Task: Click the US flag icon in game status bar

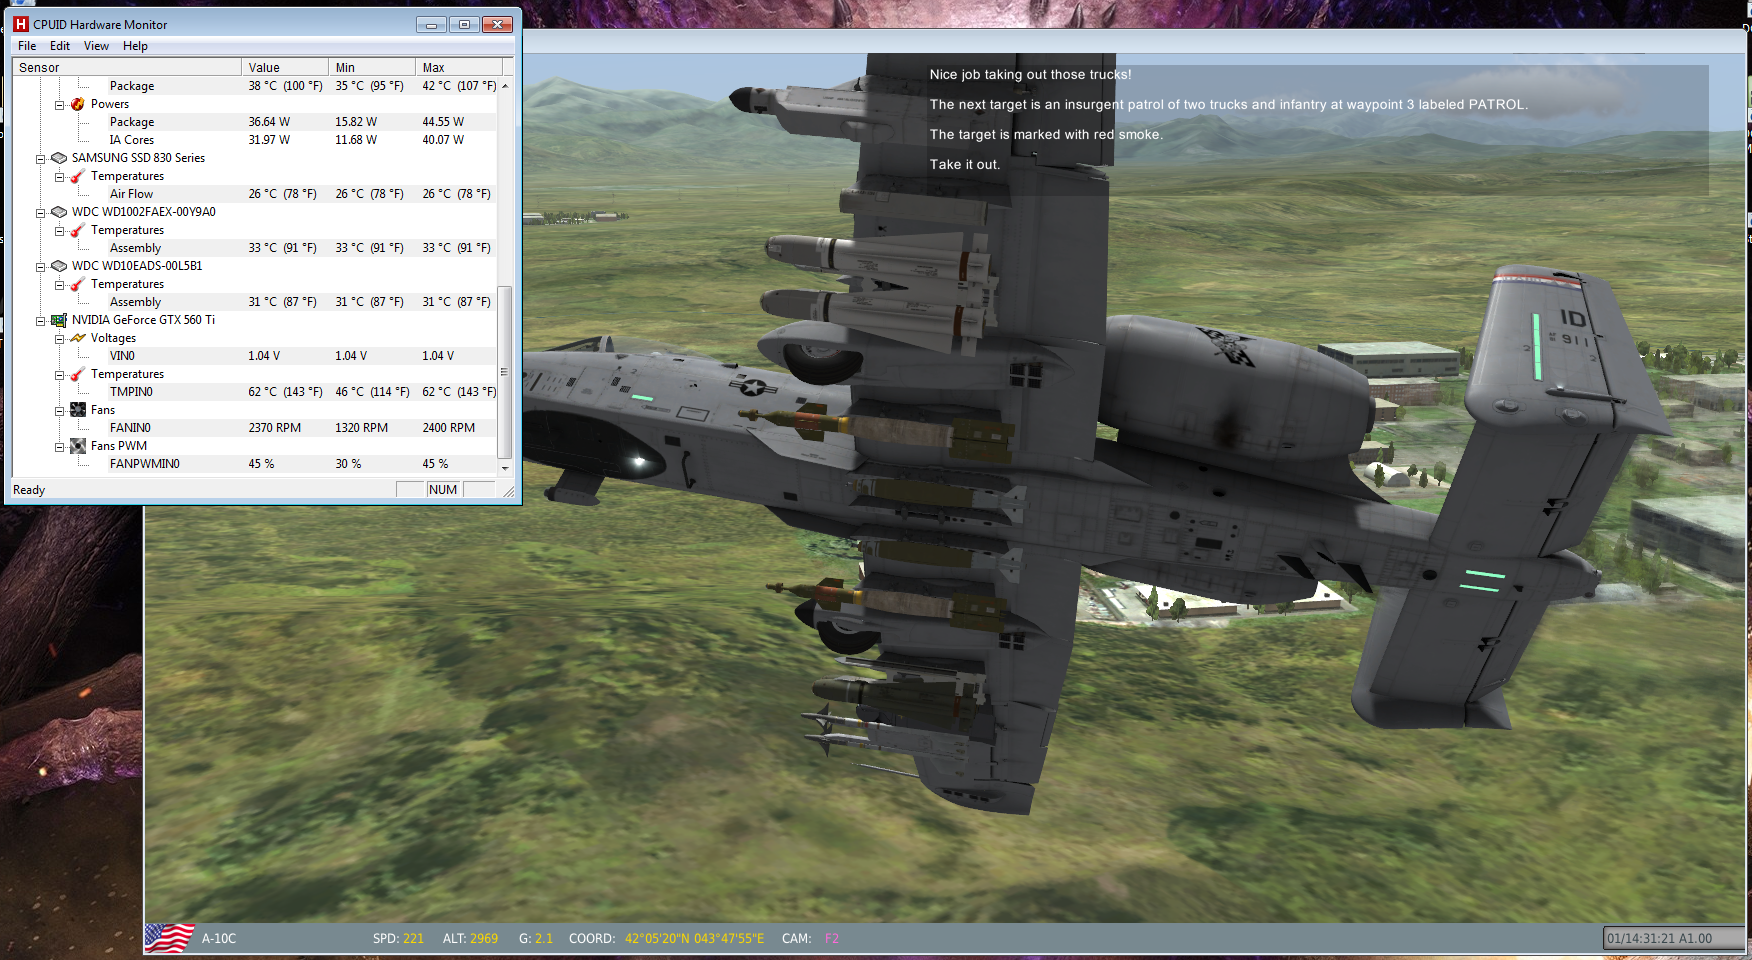Action: (169, 938)
